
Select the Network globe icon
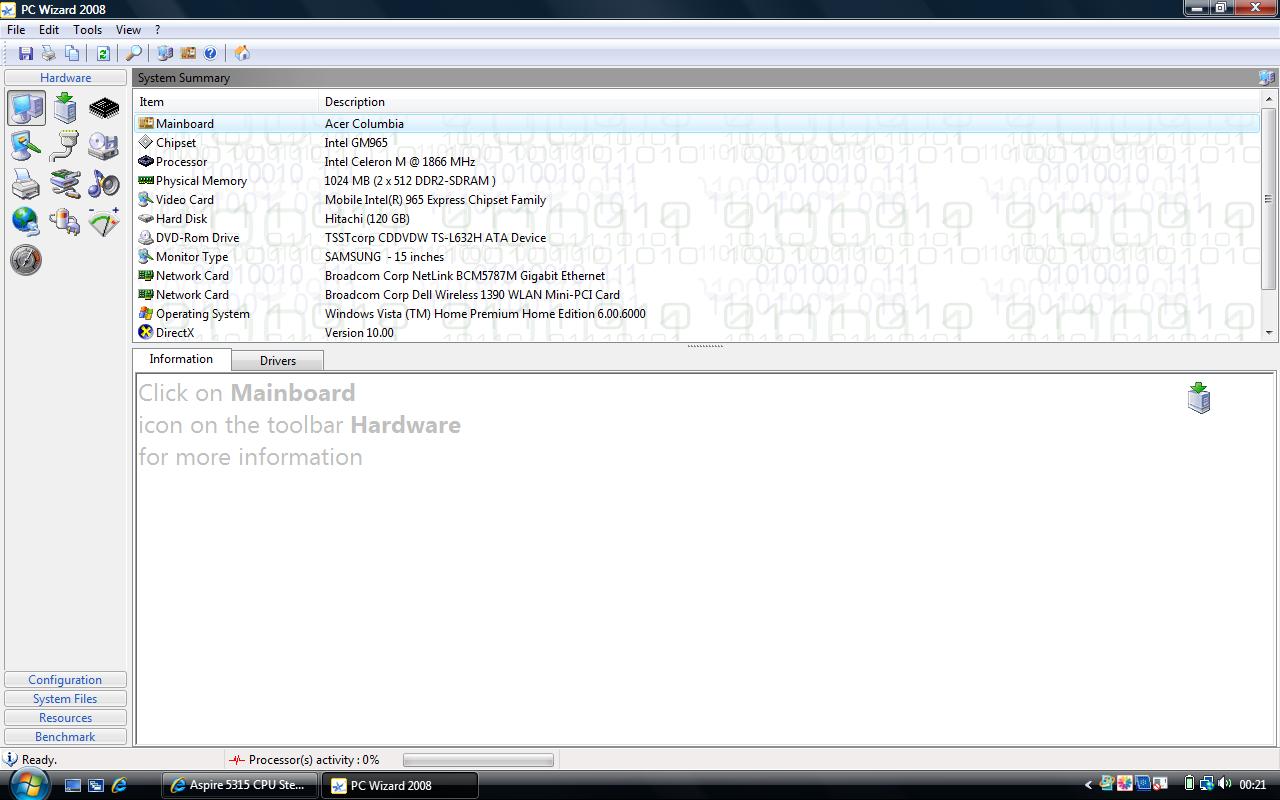pyautogui.click(x=26, y=221)
